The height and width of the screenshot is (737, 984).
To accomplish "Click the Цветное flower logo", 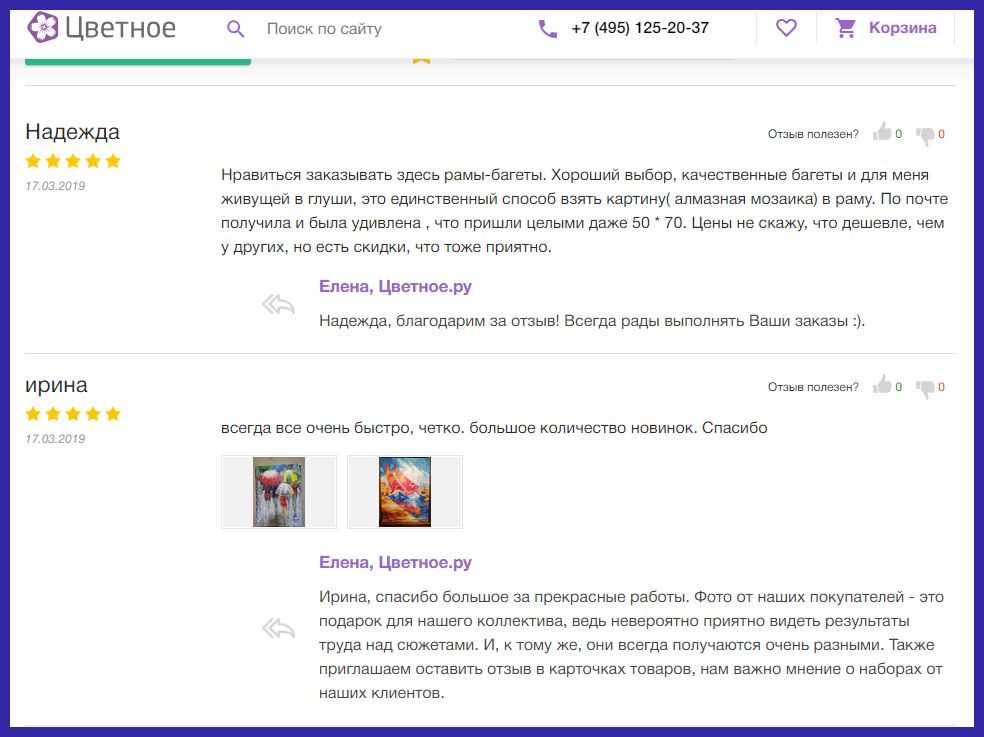I will click(43, 28).
